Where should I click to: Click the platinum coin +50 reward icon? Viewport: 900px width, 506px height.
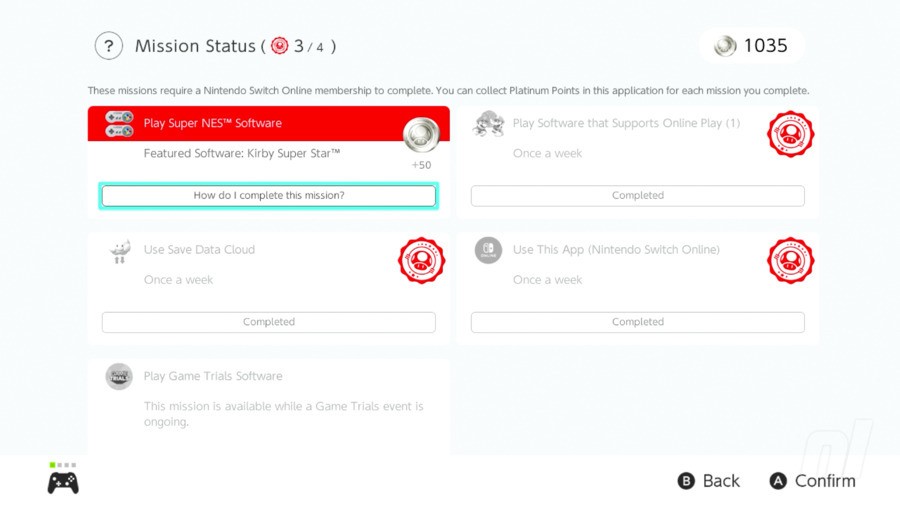pyautogui.click(x=421, y=136)
